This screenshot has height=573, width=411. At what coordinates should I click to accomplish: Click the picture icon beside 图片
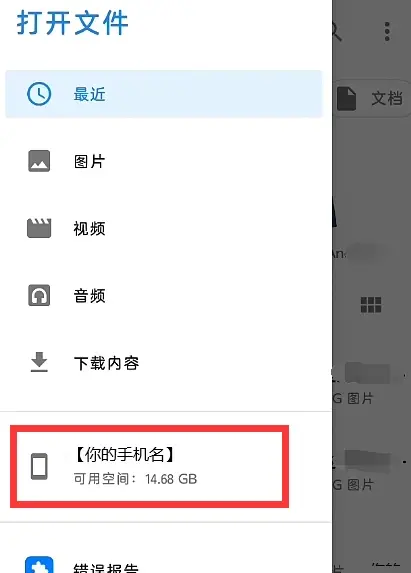click(x=39, y=161)
